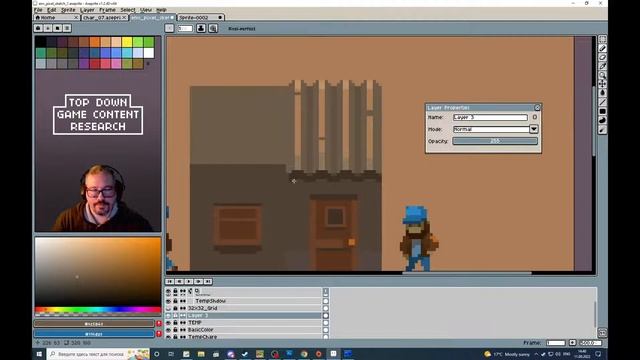Click the background color warning icon
640x360 pixels.
(x=159, y=333)
